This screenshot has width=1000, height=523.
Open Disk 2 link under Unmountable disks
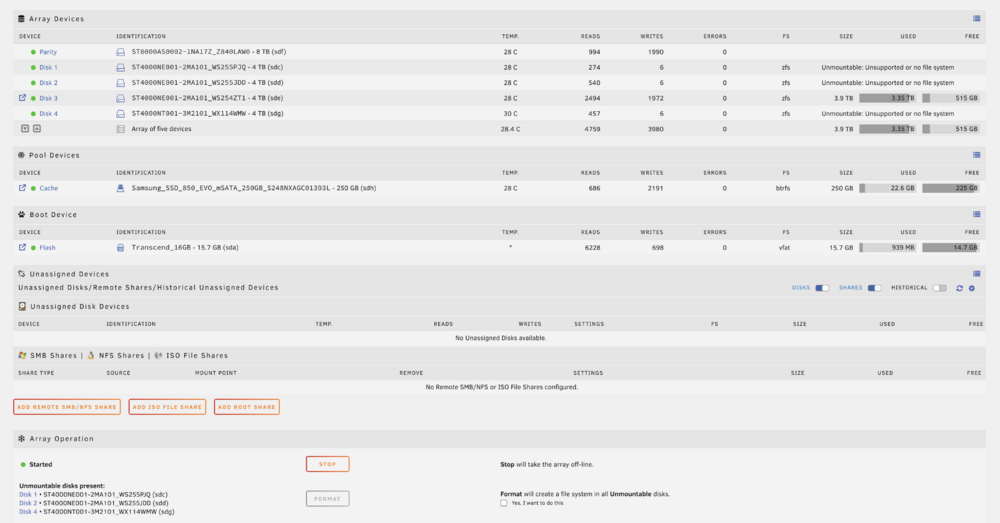[x=28, y=503]
